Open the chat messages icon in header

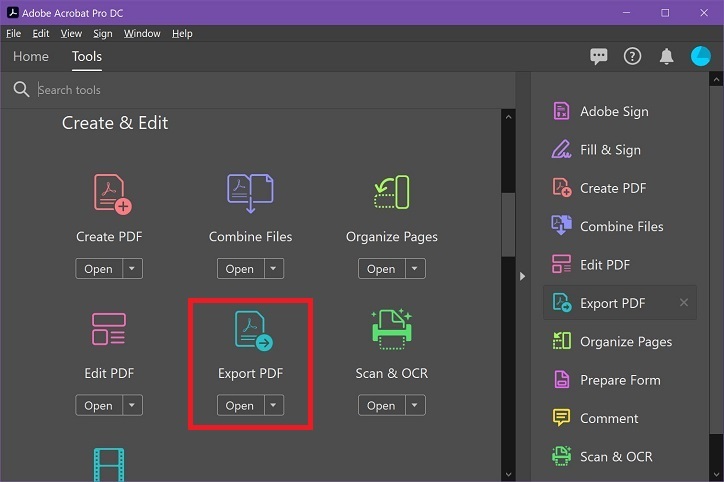(x=598, y=57)
